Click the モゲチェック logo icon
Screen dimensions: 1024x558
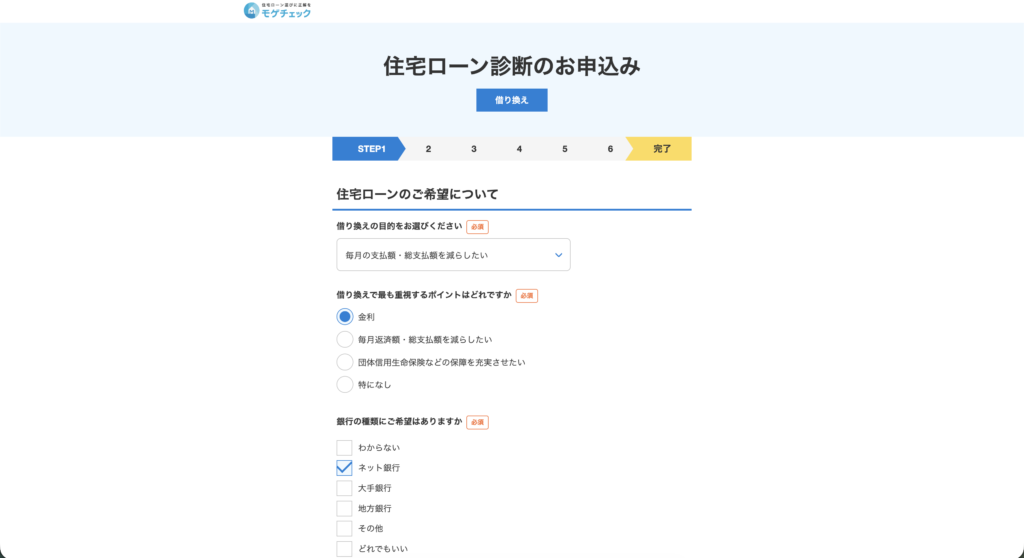click(251, 11)
